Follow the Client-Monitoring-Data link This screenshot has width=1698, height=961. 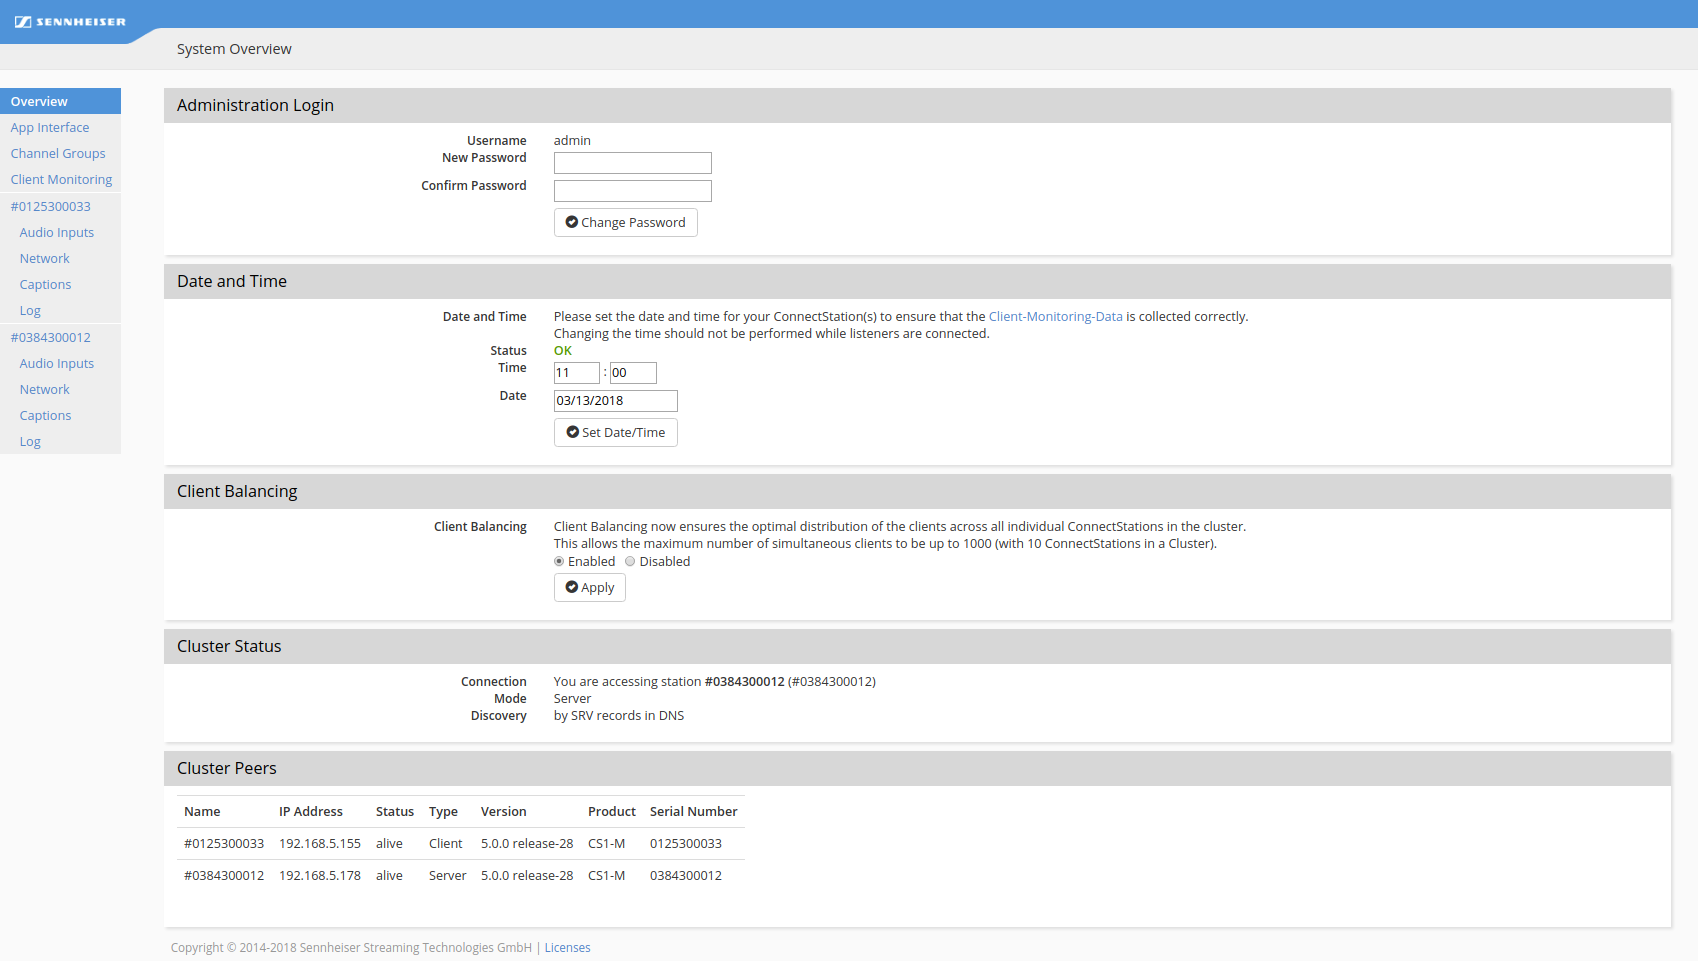click(x=1055, y=316)
